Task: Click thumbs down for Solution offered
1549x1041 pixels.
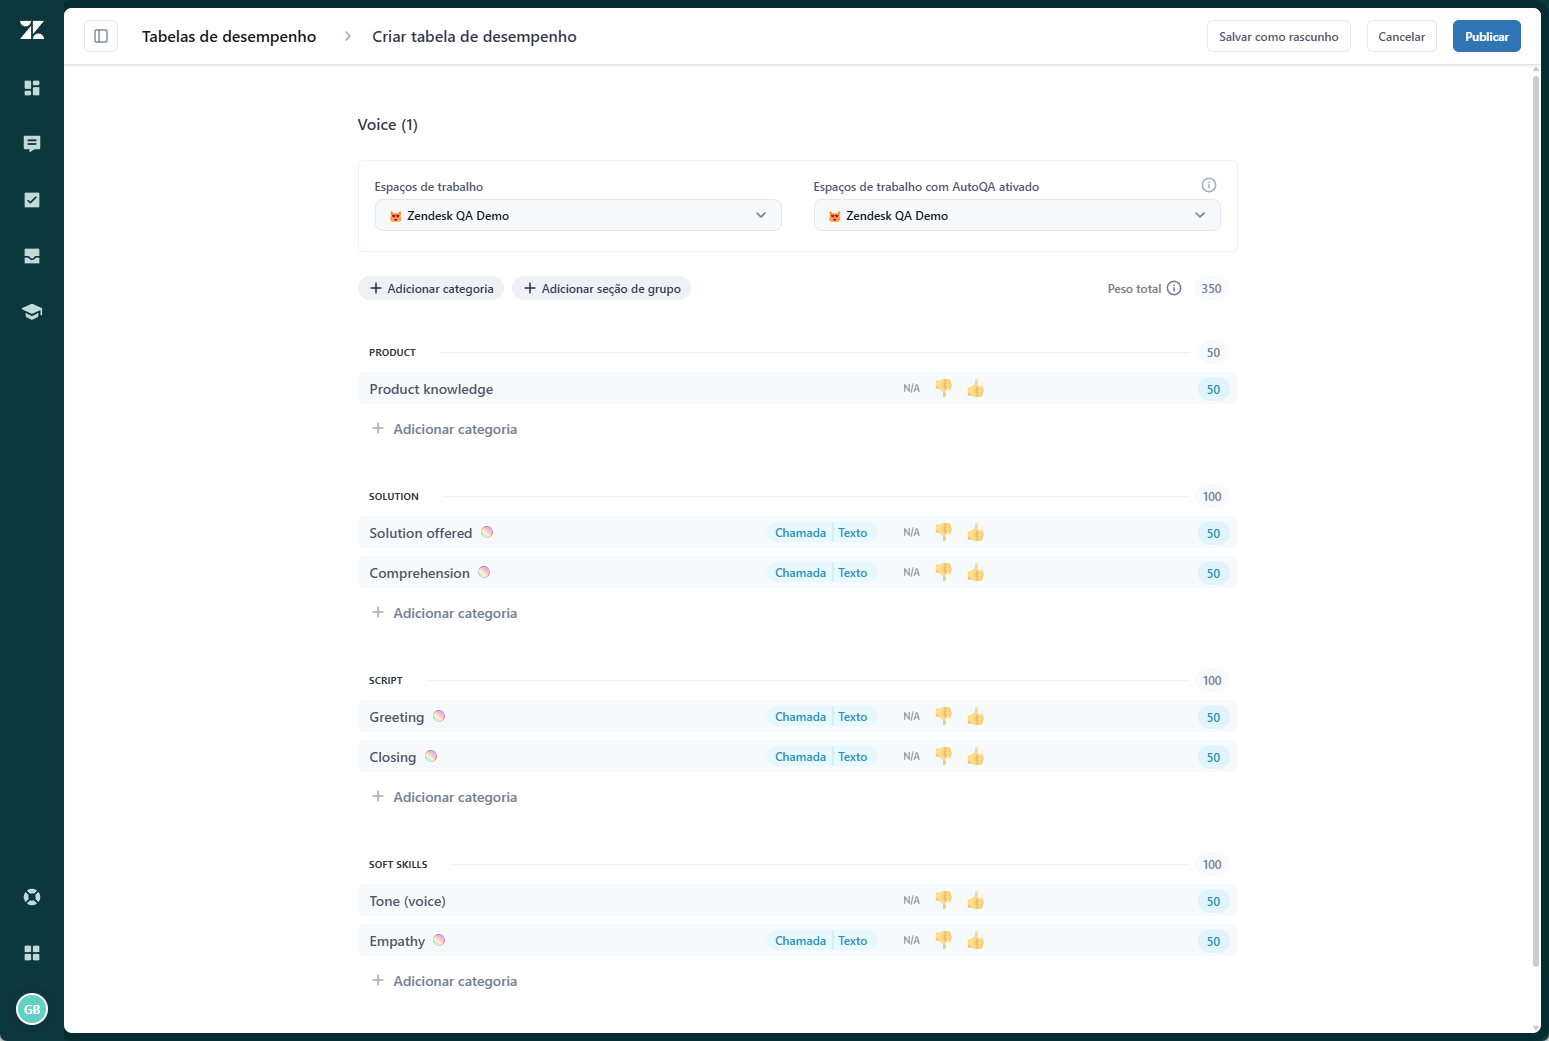Action: coord(943,532)
